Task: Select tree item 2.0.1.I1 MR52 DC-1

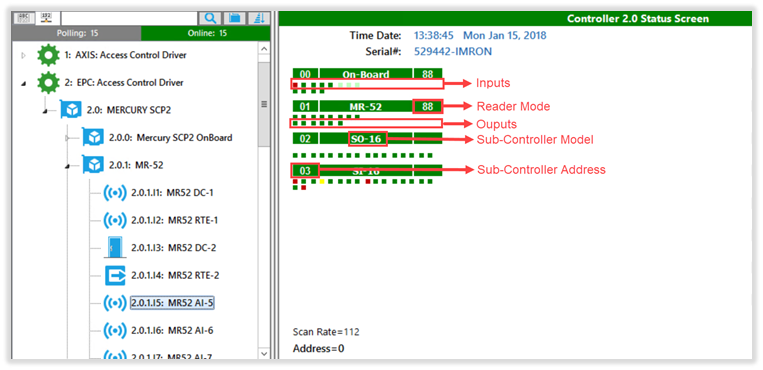Action: coord(172,193)
